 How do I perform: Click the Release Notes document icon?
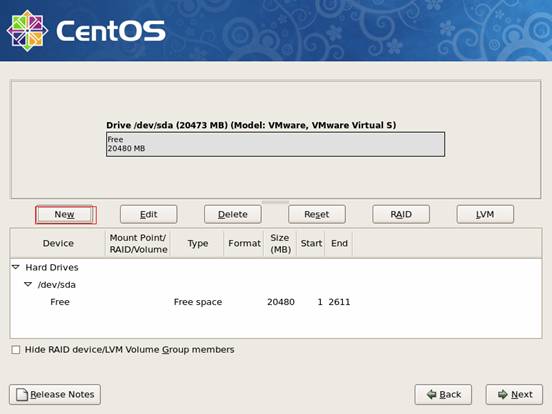click(x=22, y=394)
